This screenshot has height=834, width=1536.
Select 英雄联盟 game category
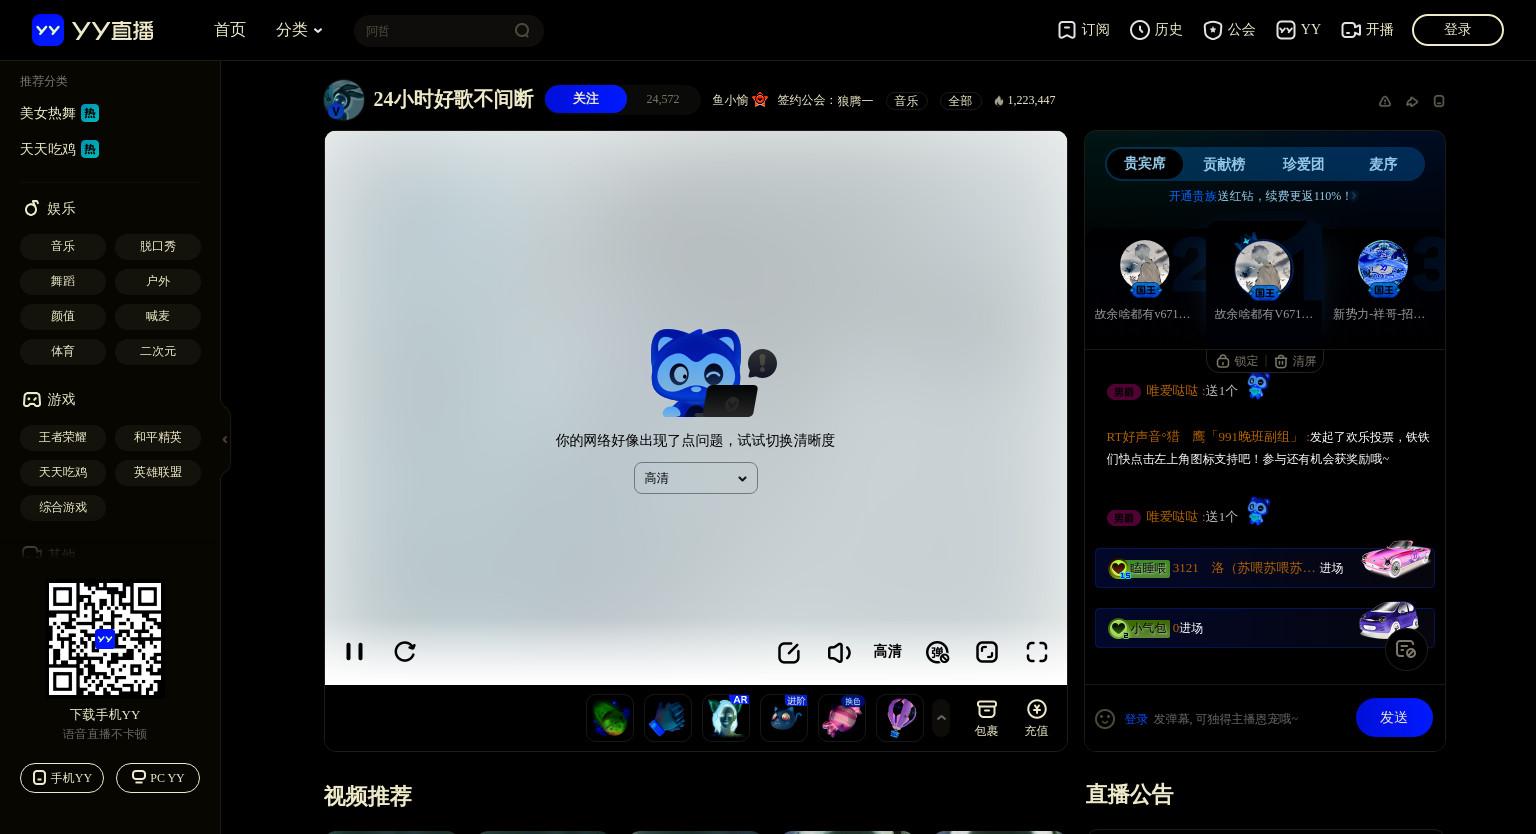point(158,472)
